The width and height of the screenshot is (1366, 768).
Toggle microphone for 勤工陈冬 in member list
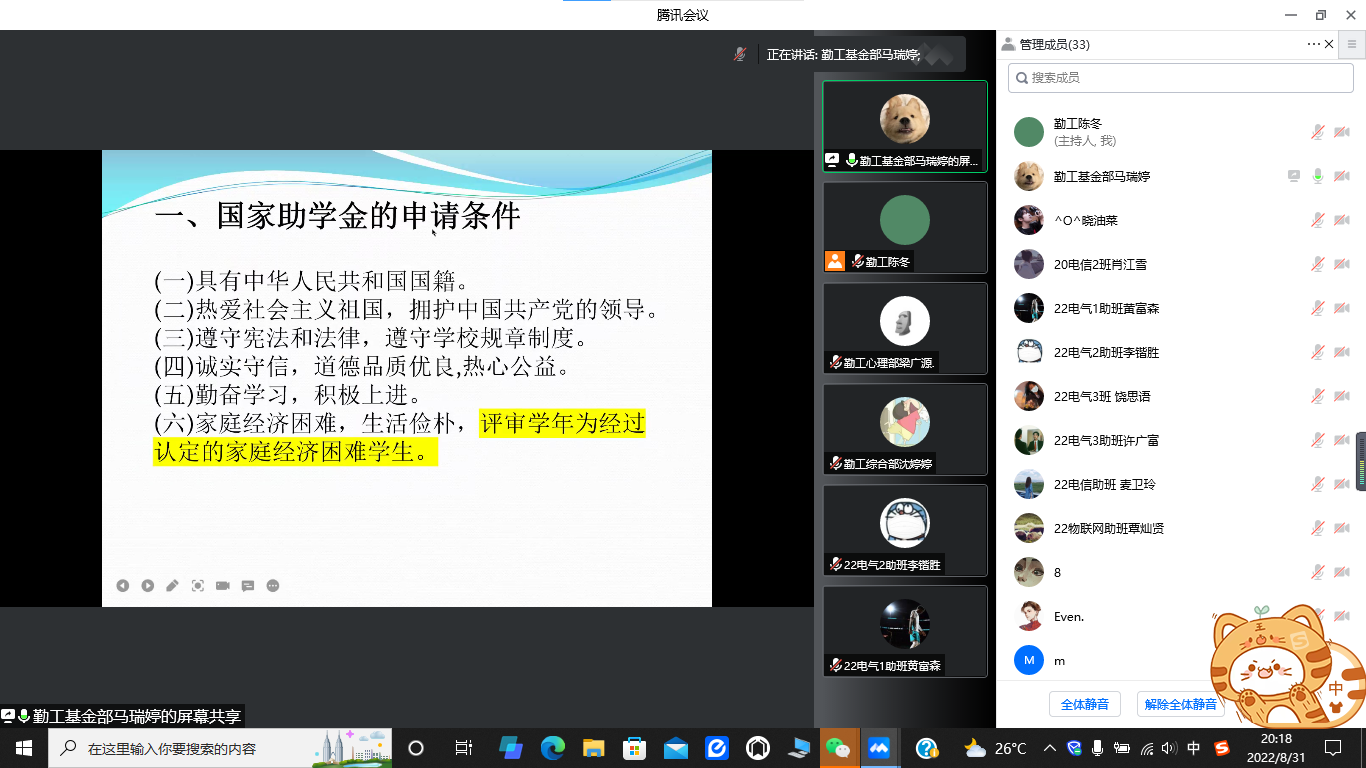coord(1318,132)
